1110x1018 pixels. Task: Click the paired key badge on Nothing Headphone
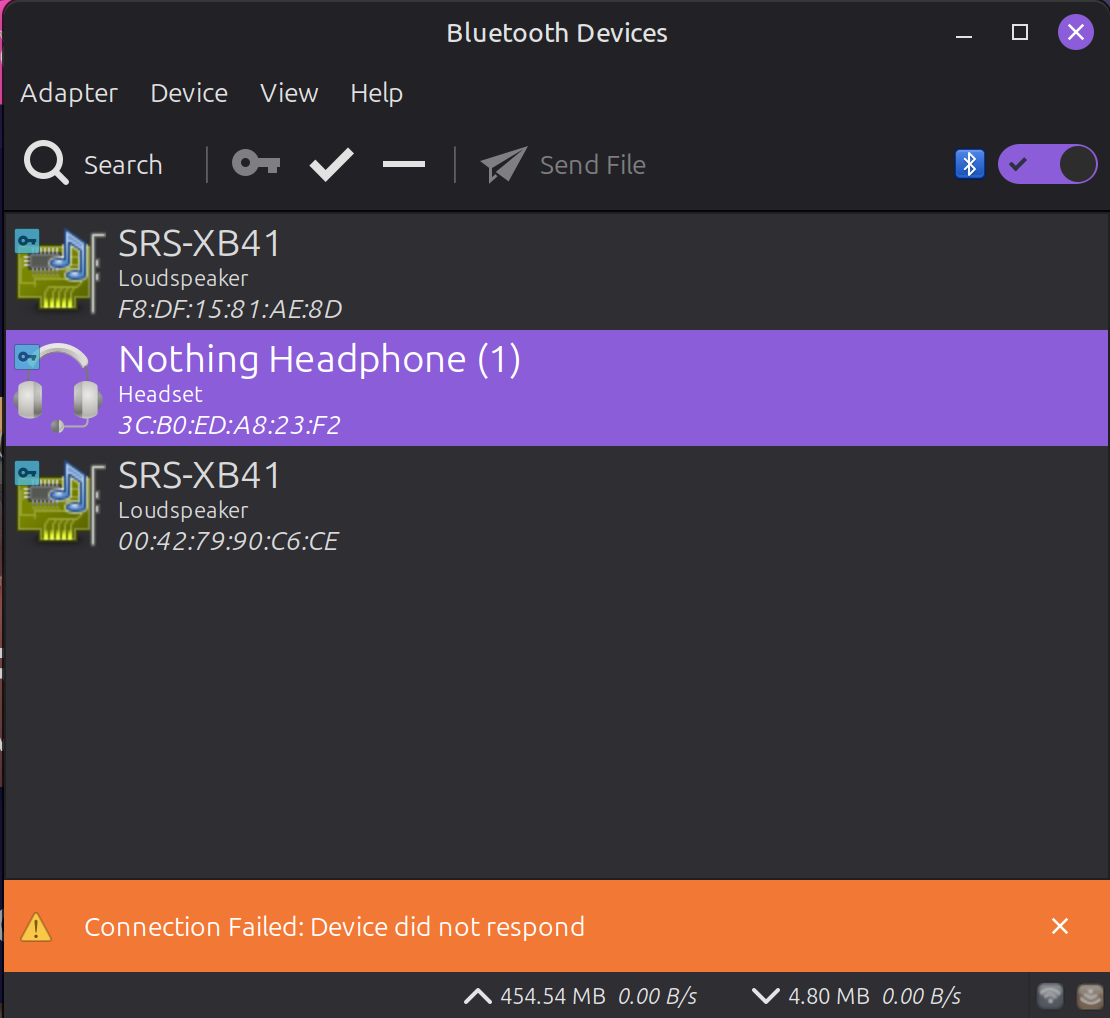28,356
